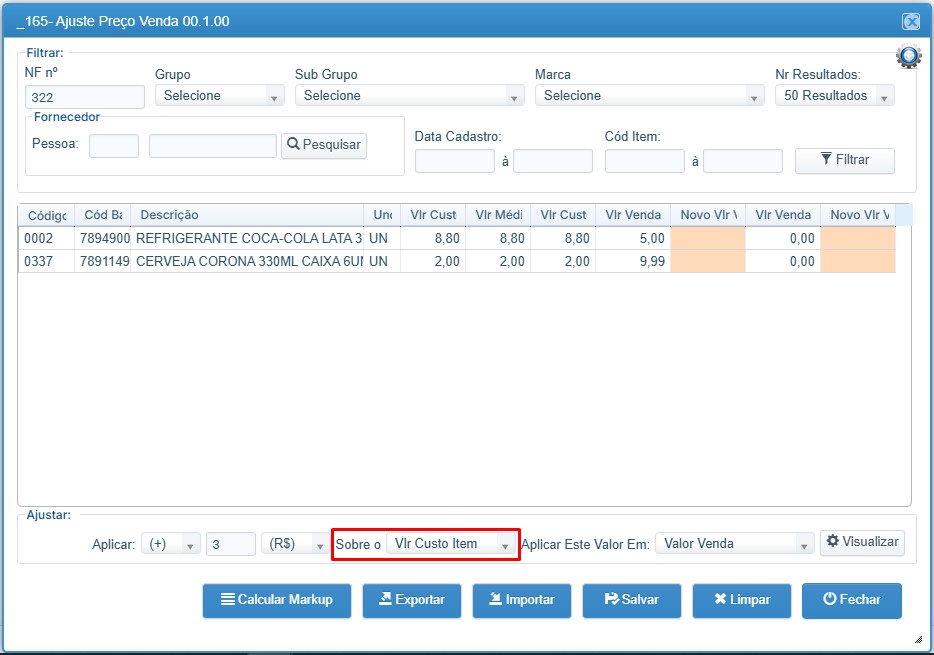Click the NF nº input field
Image resolution: width=934 pixels, height=655 pixels.
click(x=85, y=98)
